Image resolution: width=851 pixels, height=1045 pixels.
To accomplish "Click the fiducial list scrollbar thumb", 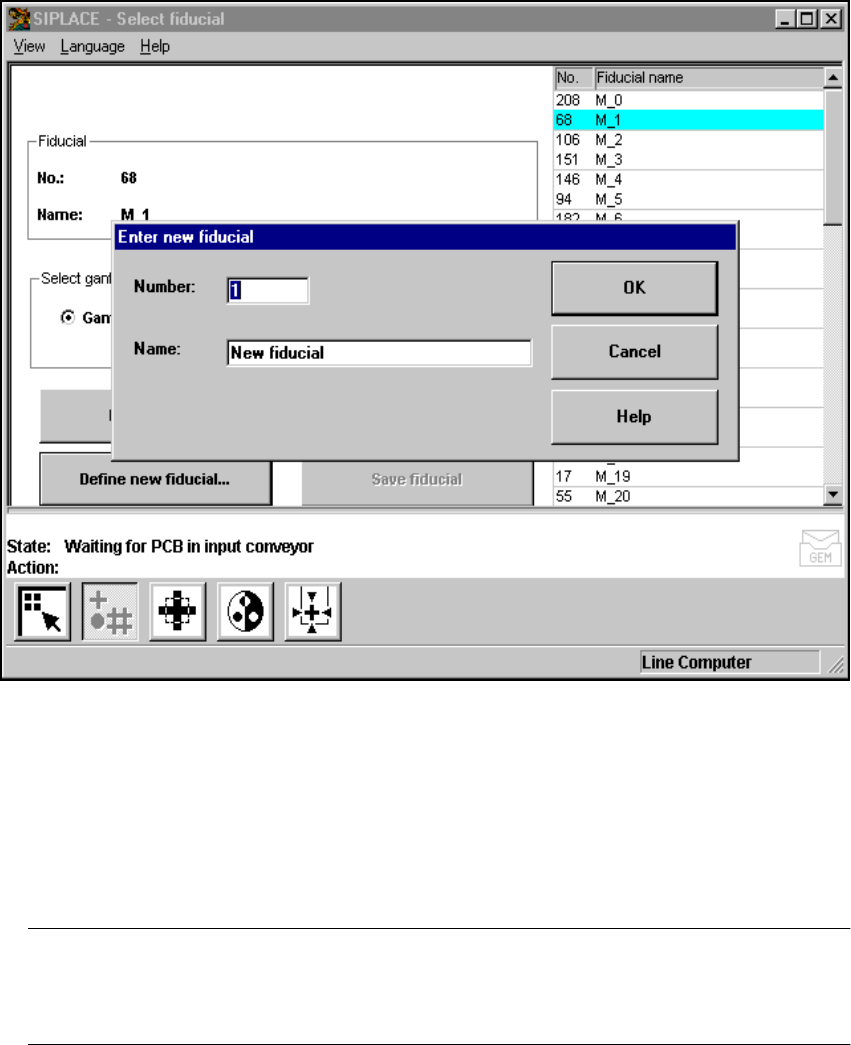I will coord(833,157).
